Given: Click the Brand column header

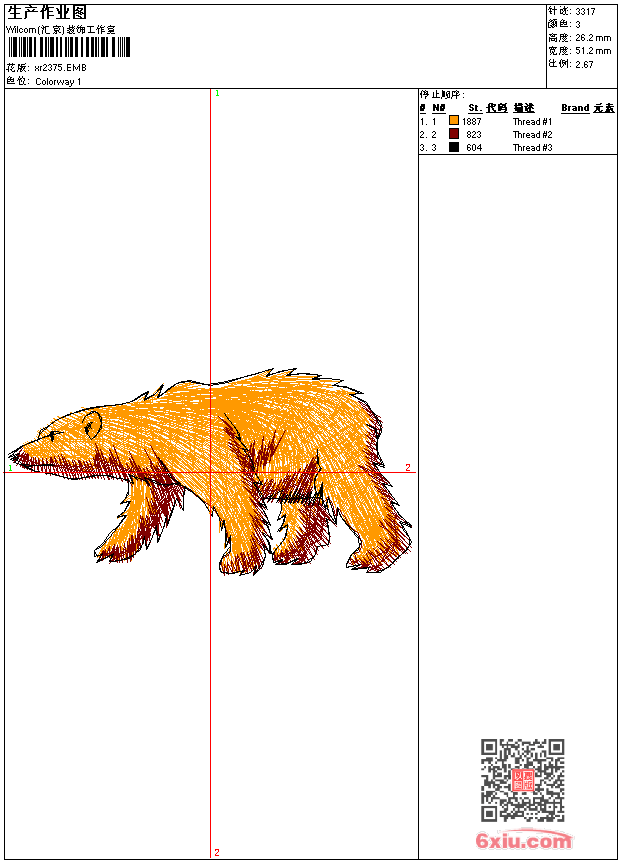Looking at the screenshot, I should coord(575,108).
